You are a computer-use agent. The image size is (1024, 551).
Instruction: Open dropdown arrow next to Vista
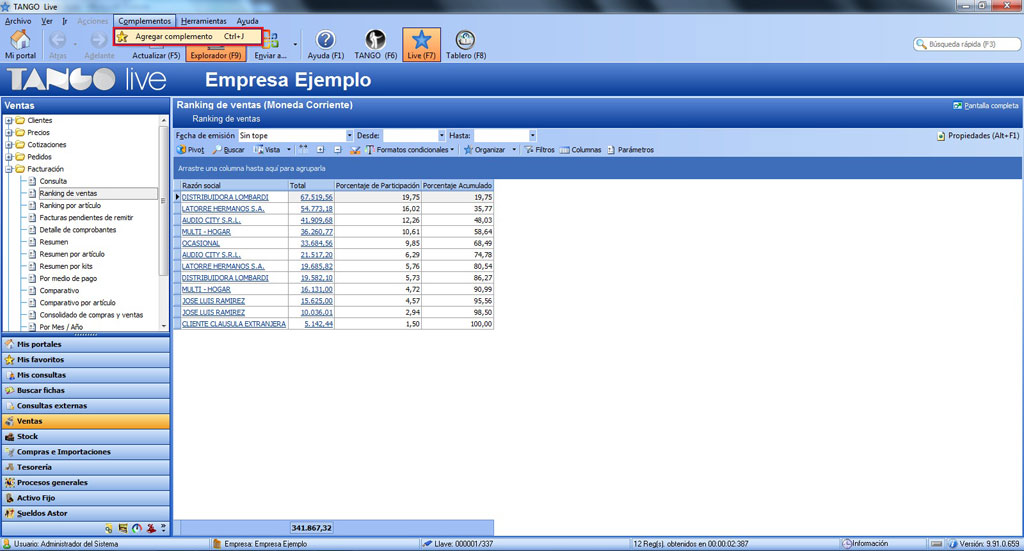tap(289, 150)
